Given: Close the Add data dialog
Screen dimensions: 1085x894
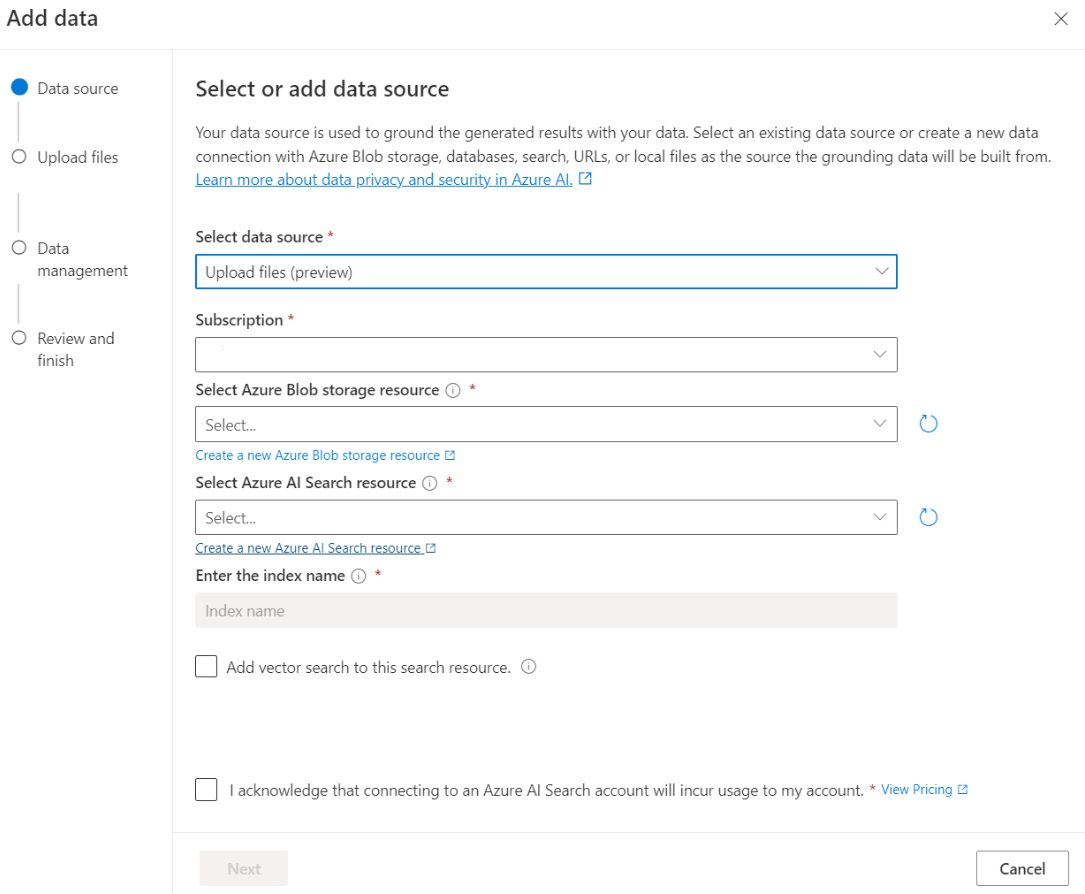Looking at the screenshot, I should 1061,19.
